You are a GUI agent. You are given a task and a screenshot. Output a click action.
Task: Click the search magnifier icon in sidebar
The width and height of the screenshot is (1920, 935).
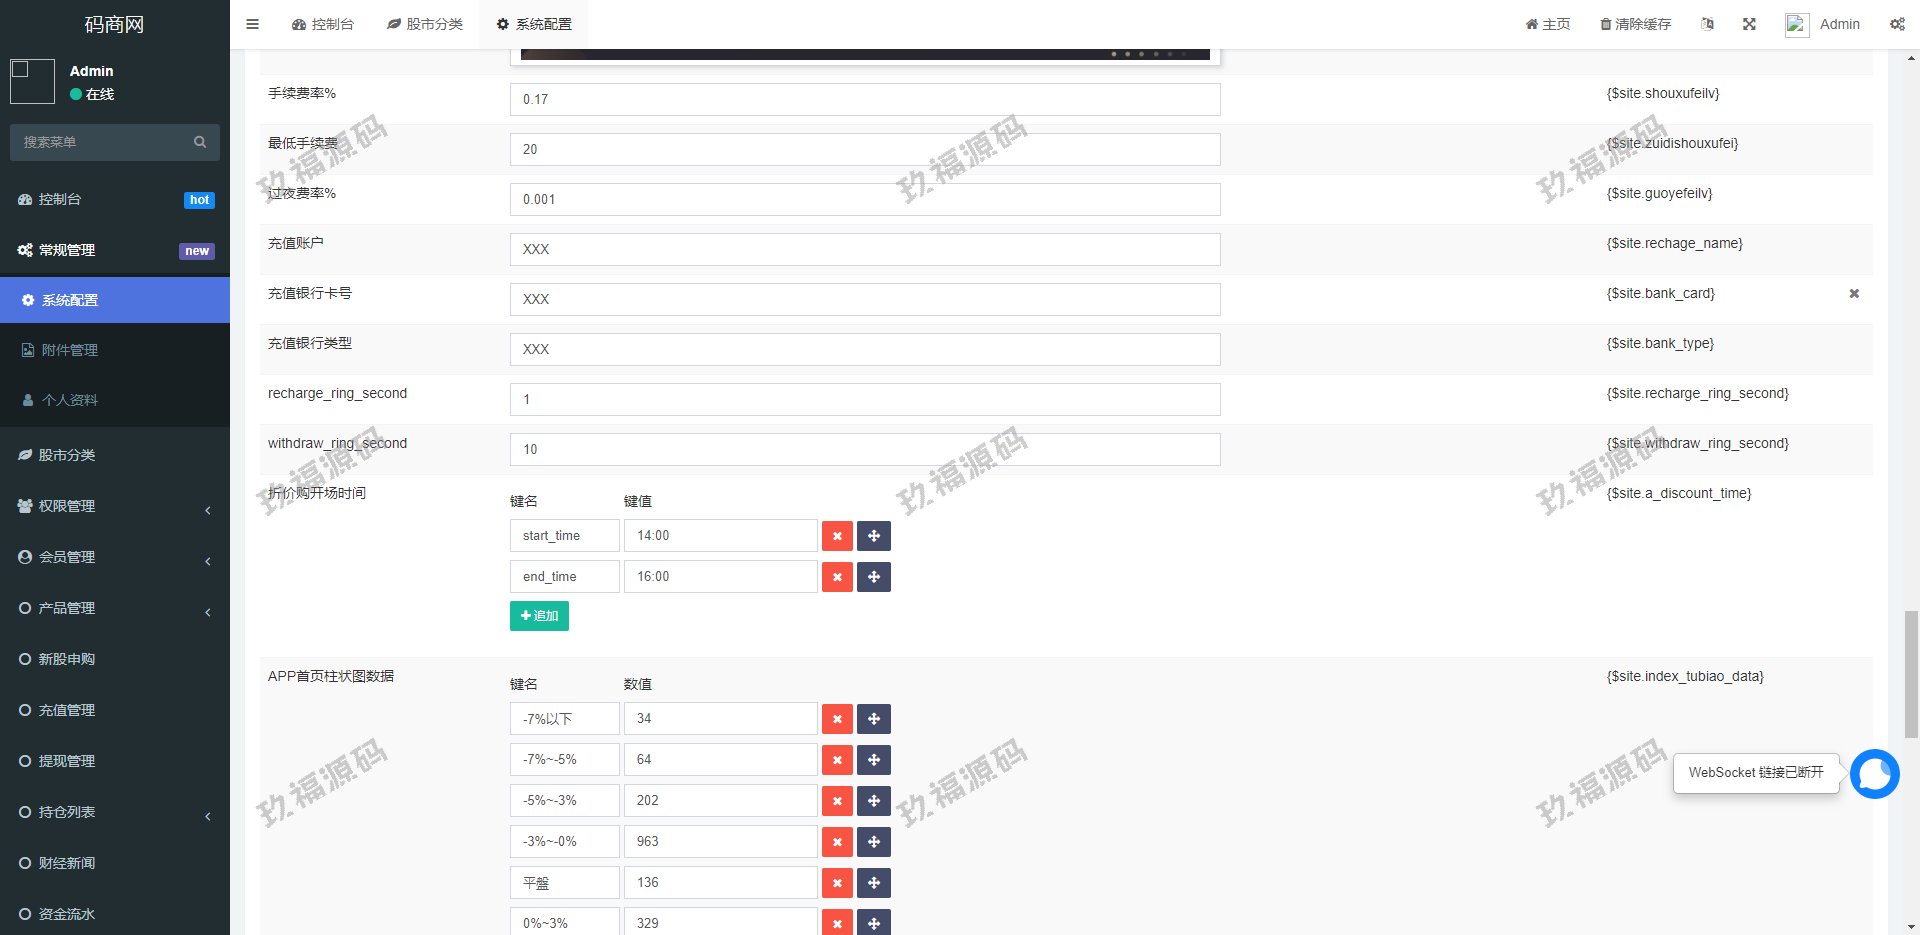(200, 142)
